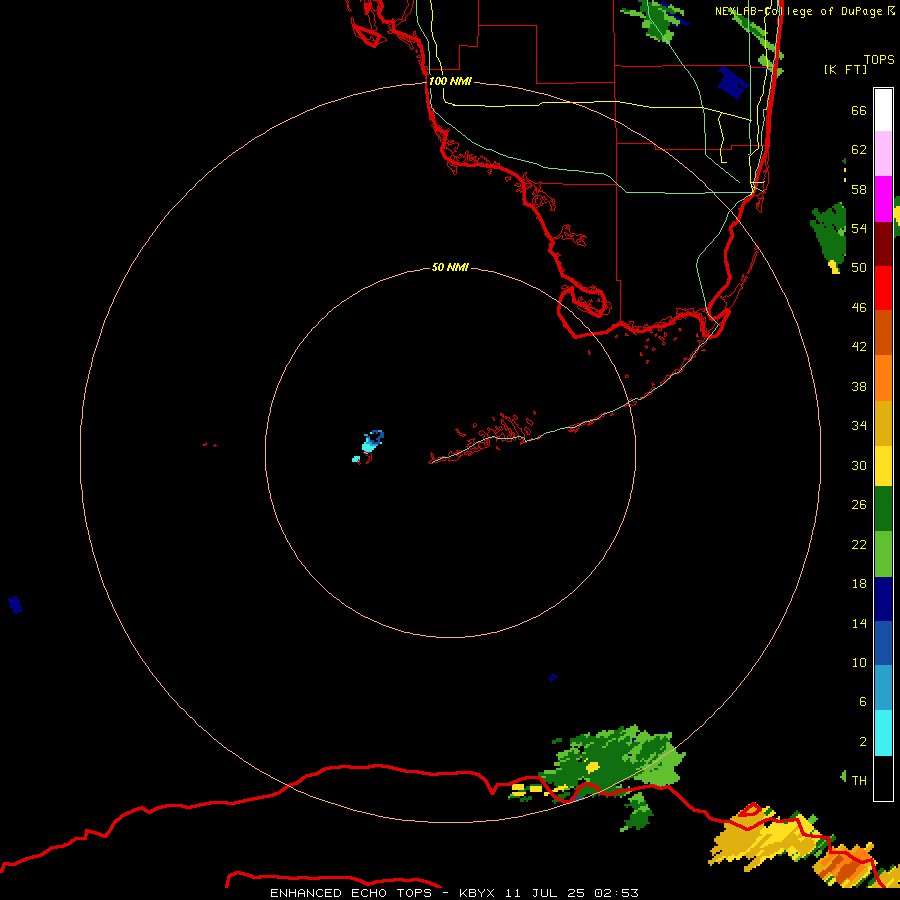Click the '18' legend value
This screenshot has height=900, width=900.
pyautogui.click(x=859, y=584)
